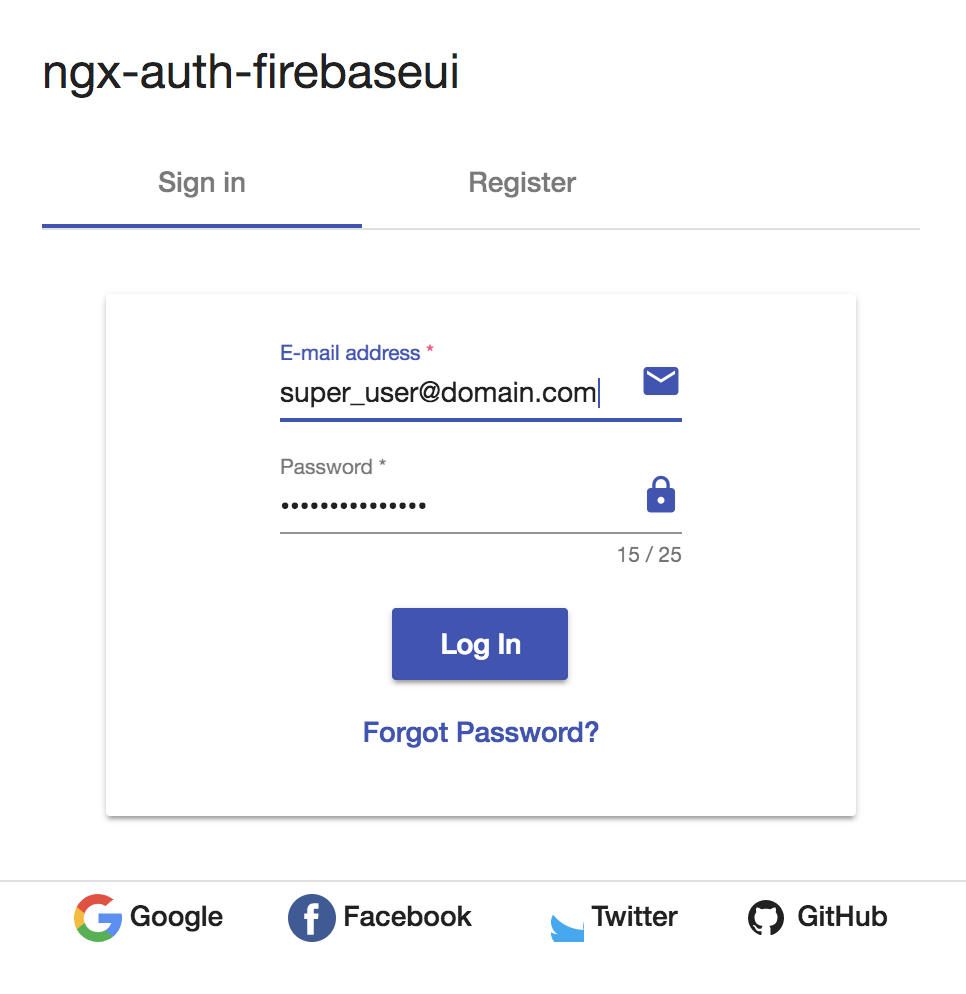The height and width of the screenshot is (994, 966).
Task: Click the envelope icon beside the email field
Action: (x=660, y=381)
